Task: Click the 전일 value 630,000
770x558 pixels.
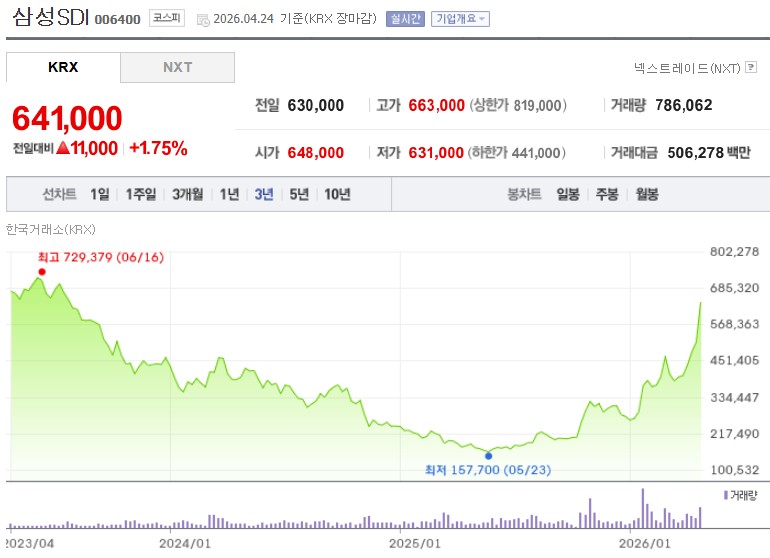Action: pyautogui.click(x=316, y=105)
